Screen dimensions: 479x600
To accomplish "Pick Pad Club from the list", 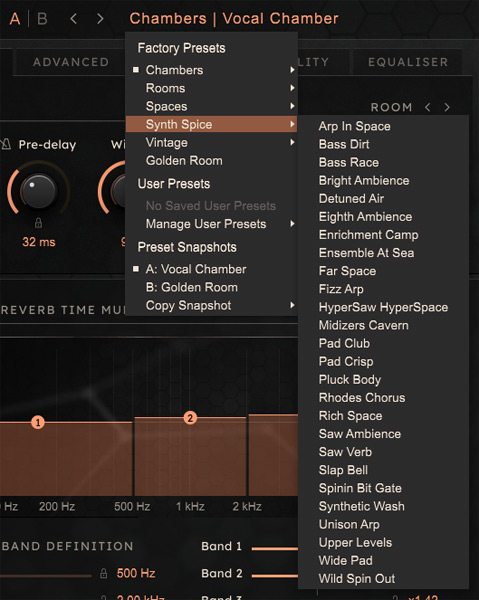I will click(383, 343).
